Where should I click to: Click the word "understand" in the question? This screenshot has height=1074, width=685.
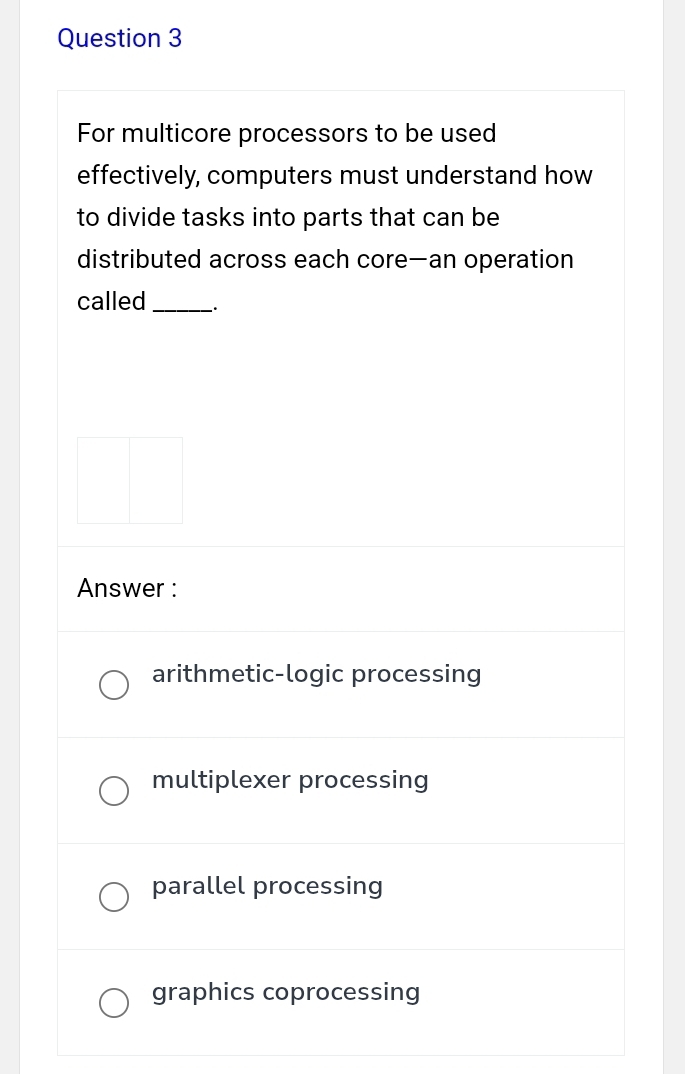tap(473, 175)
